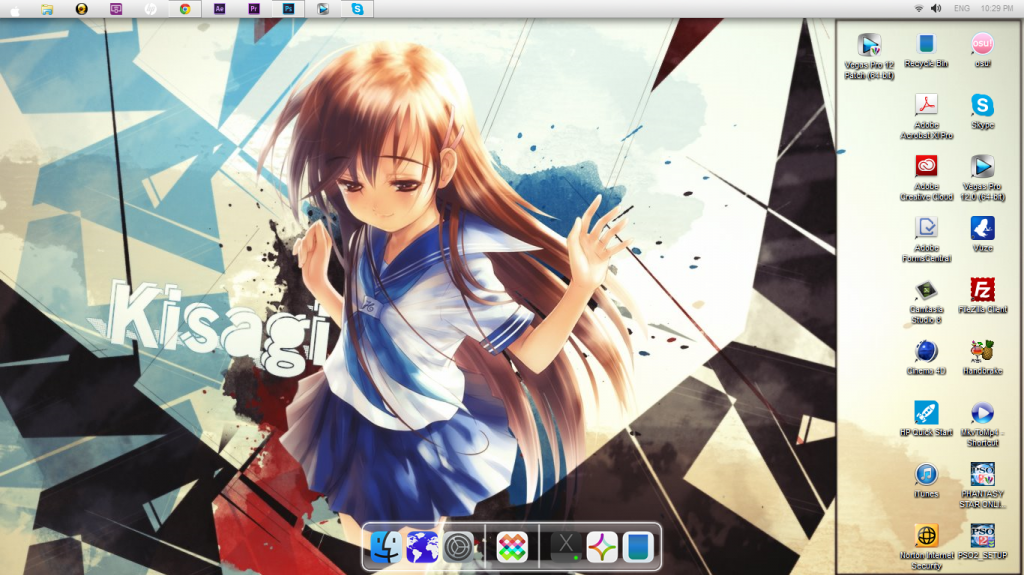Select the osu! desktop icon
1024x575 pixels.
click(982, 51)
